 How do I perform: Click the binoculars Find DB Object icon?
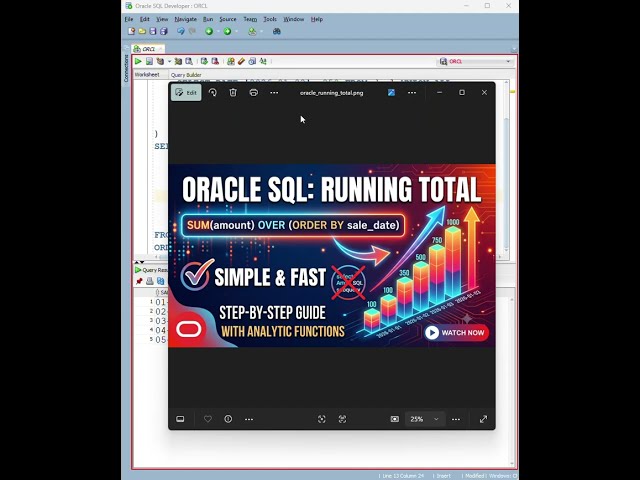click(x=277, y=31)
